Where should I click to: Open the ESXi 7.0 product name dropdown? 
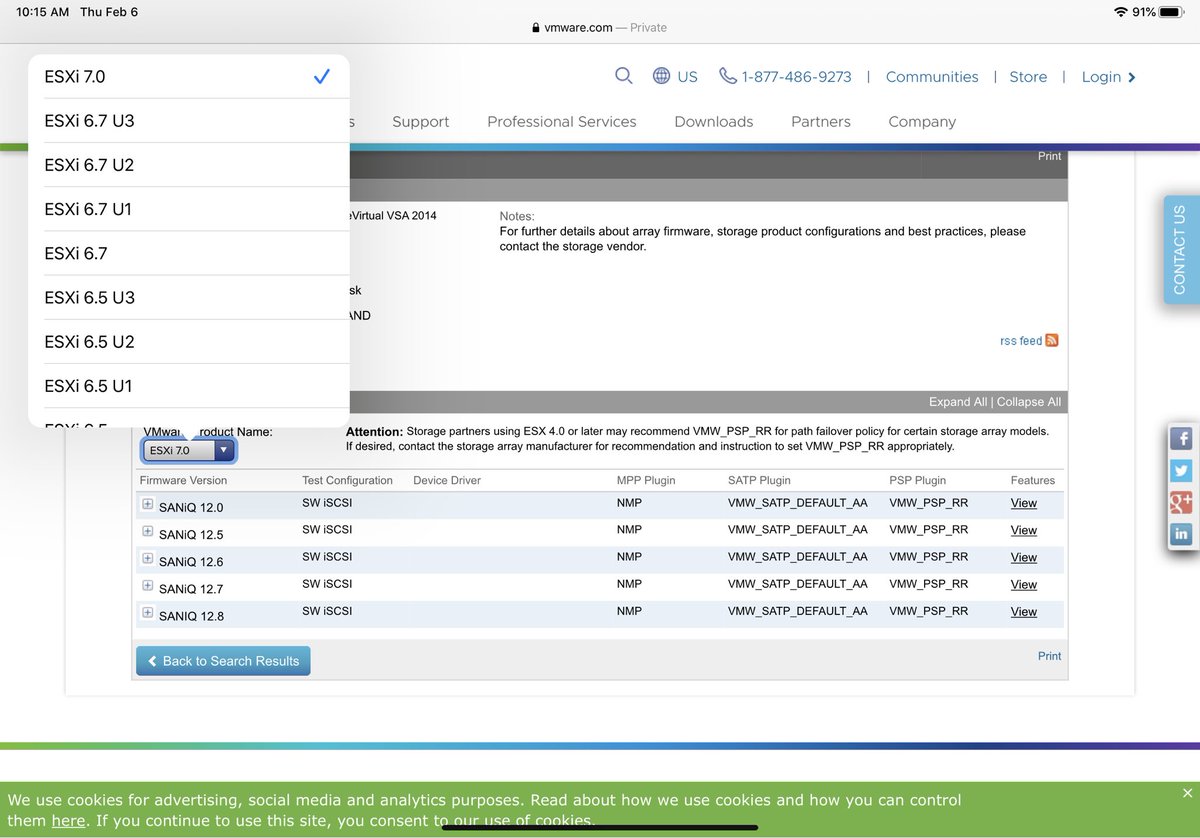click(189, 451)
